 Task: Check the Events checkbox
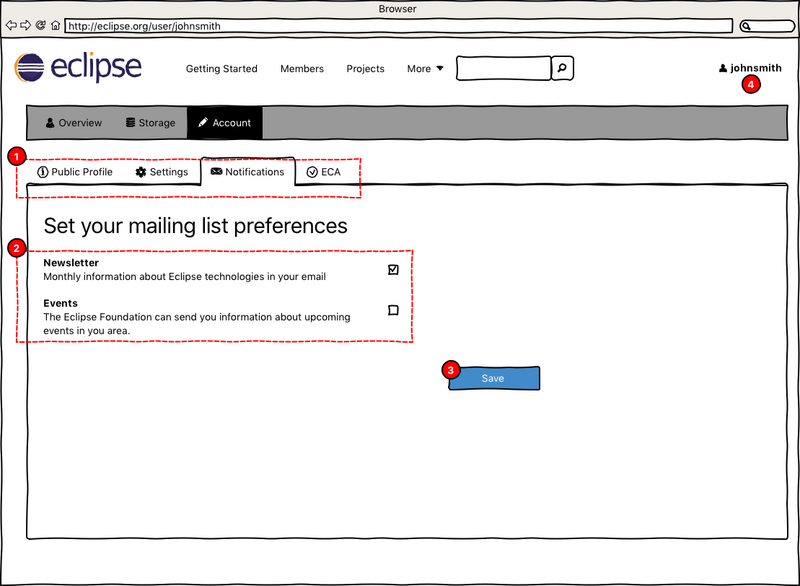pyautogui.click(x=393, y=310)
